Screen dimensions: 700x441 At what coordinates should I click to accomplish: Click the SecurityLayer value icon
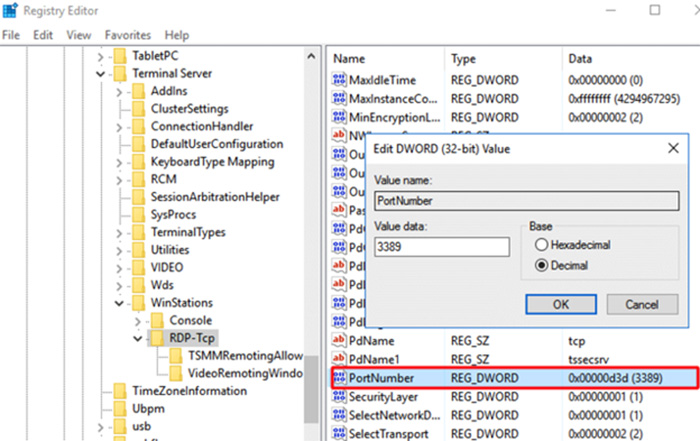pos(338,397)
